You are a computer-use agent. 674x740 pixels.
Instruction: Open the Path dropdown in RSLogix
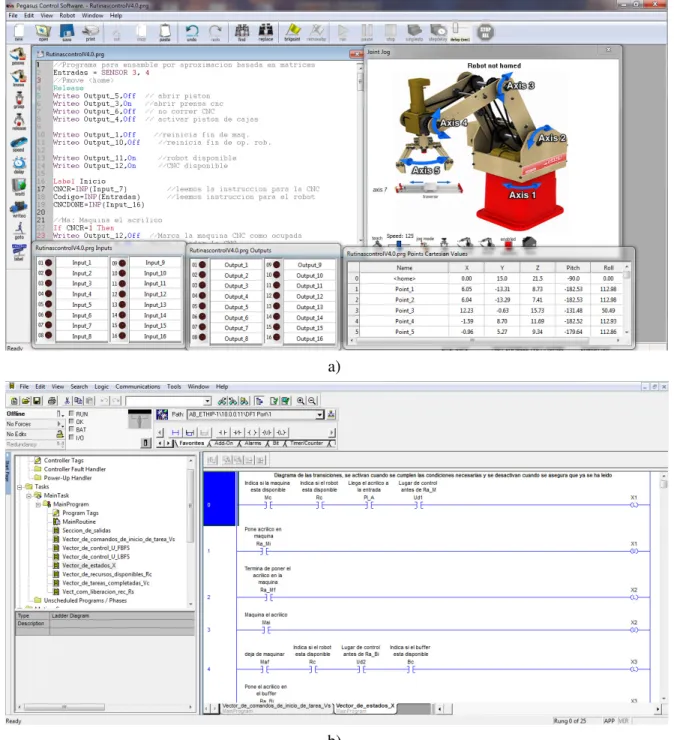click(320, 414)
